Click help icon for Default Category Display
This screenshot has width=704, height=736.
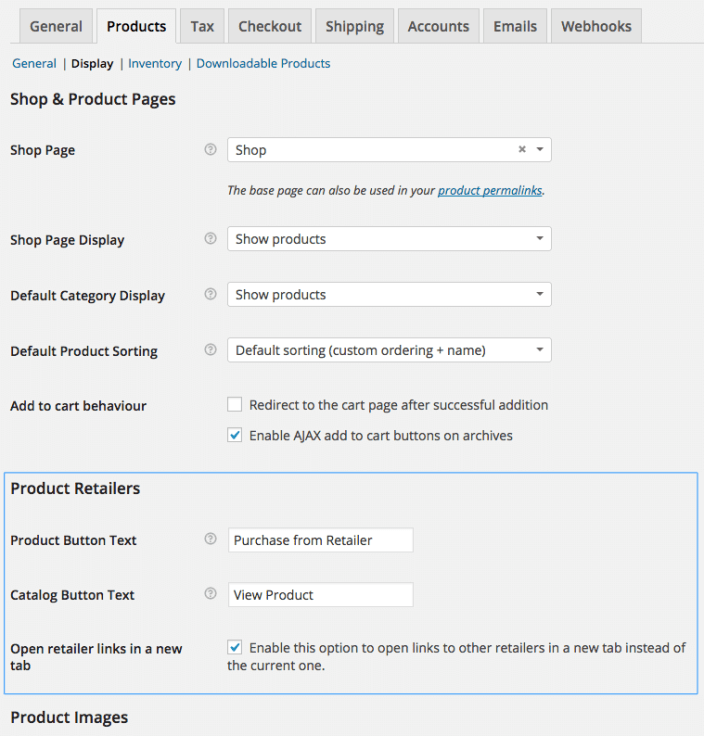210,295
